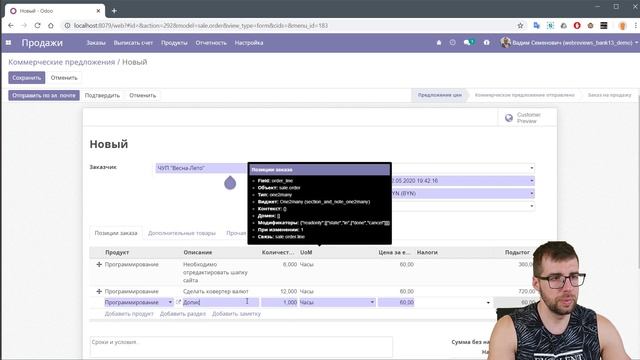Click the Сроки и условия text area
Viewport: 640px width, 360px height.
pyautogui.click(x=241, y=347)
